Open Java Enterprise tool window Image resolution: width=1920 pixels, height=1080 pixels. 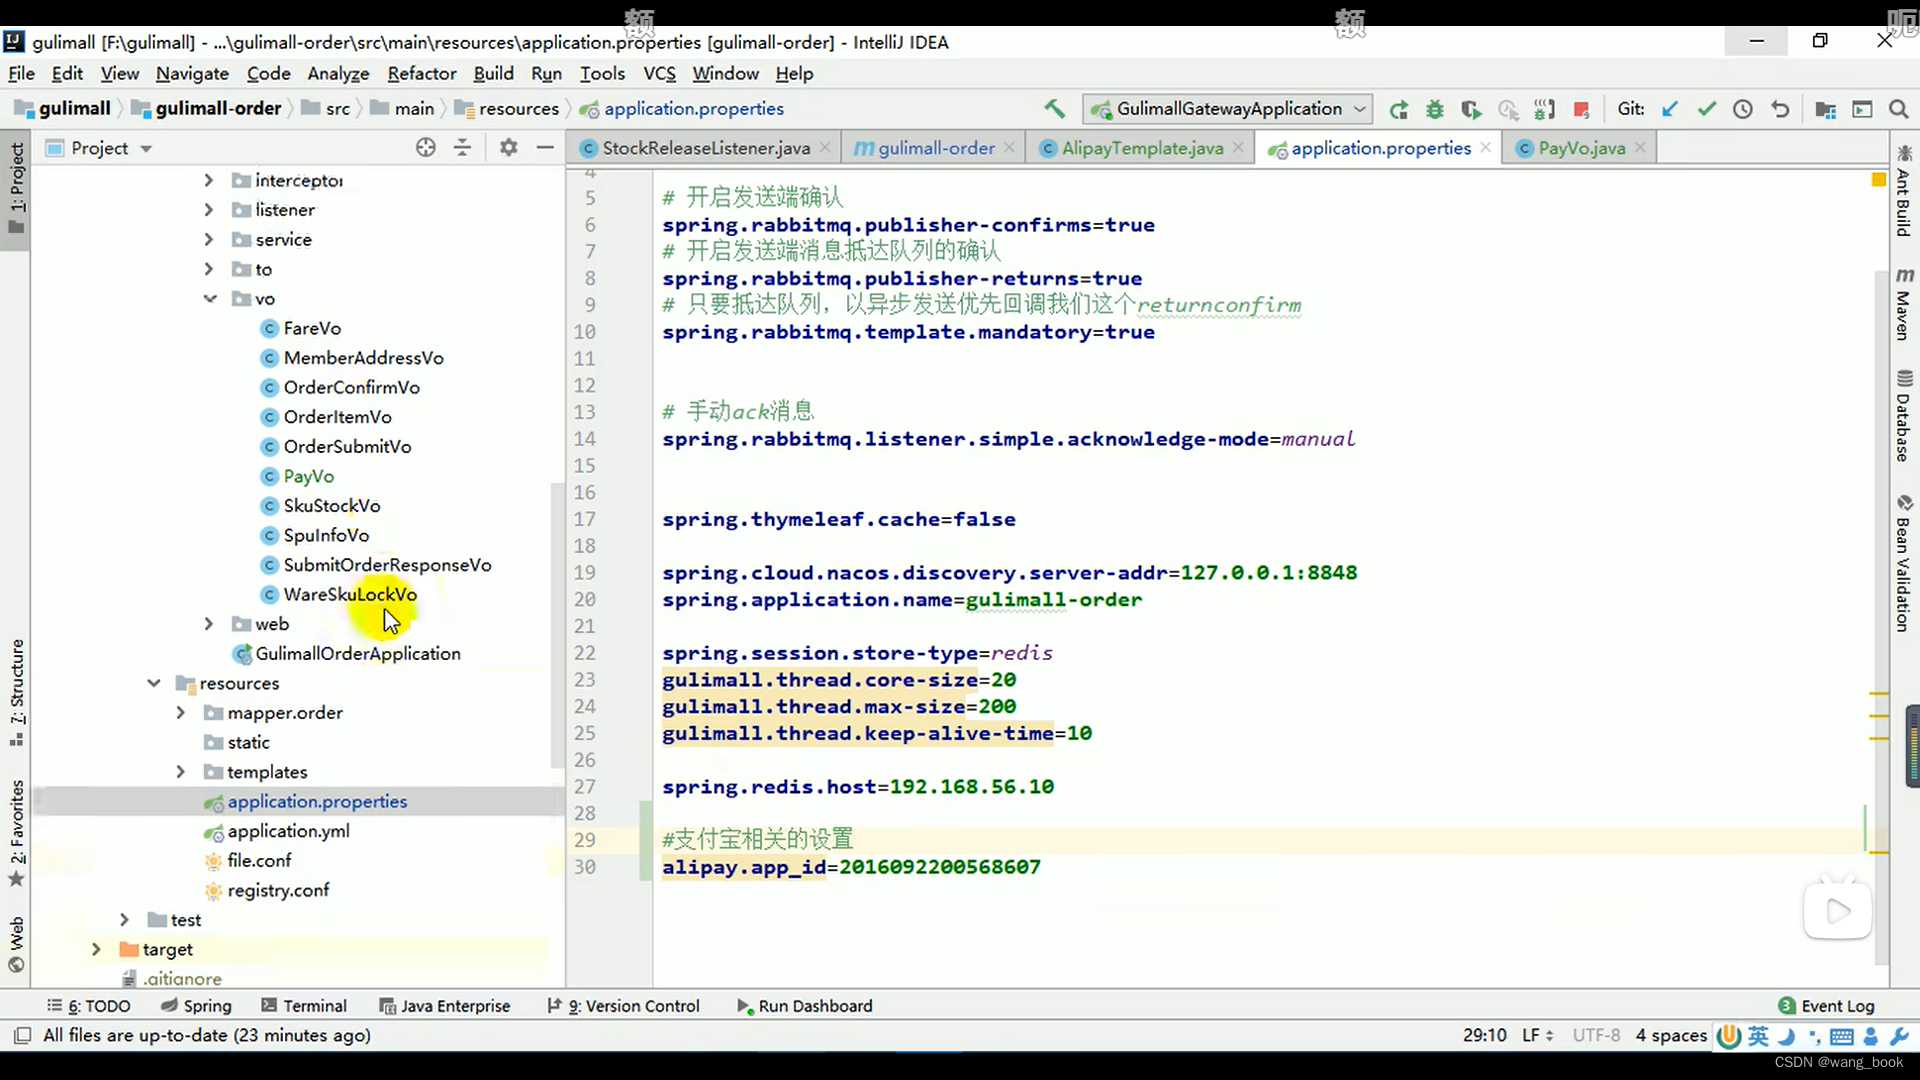pyautogui.click(x=445, y=1006)
